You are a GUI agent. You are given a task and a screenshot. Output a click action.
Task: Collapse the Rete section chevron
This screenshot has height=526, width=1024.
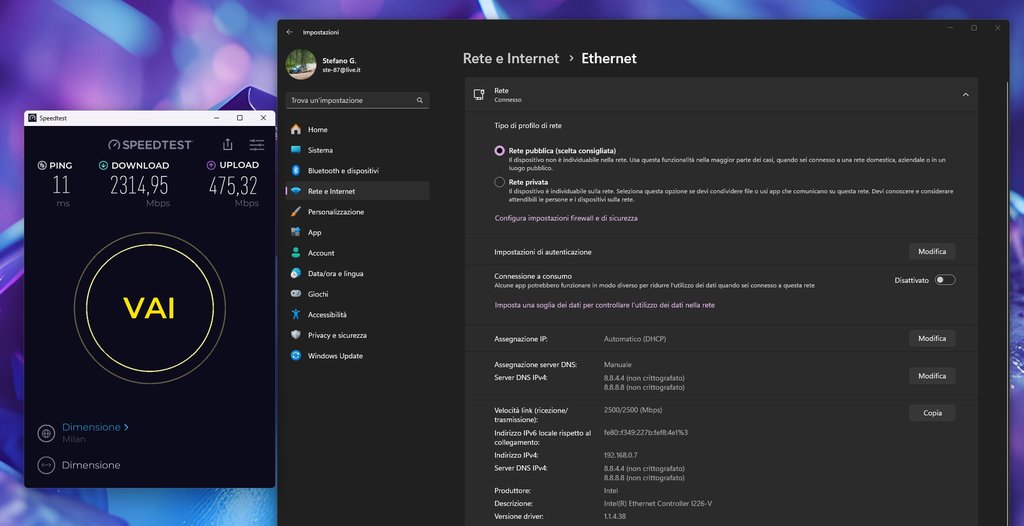[x=965, y=94]
